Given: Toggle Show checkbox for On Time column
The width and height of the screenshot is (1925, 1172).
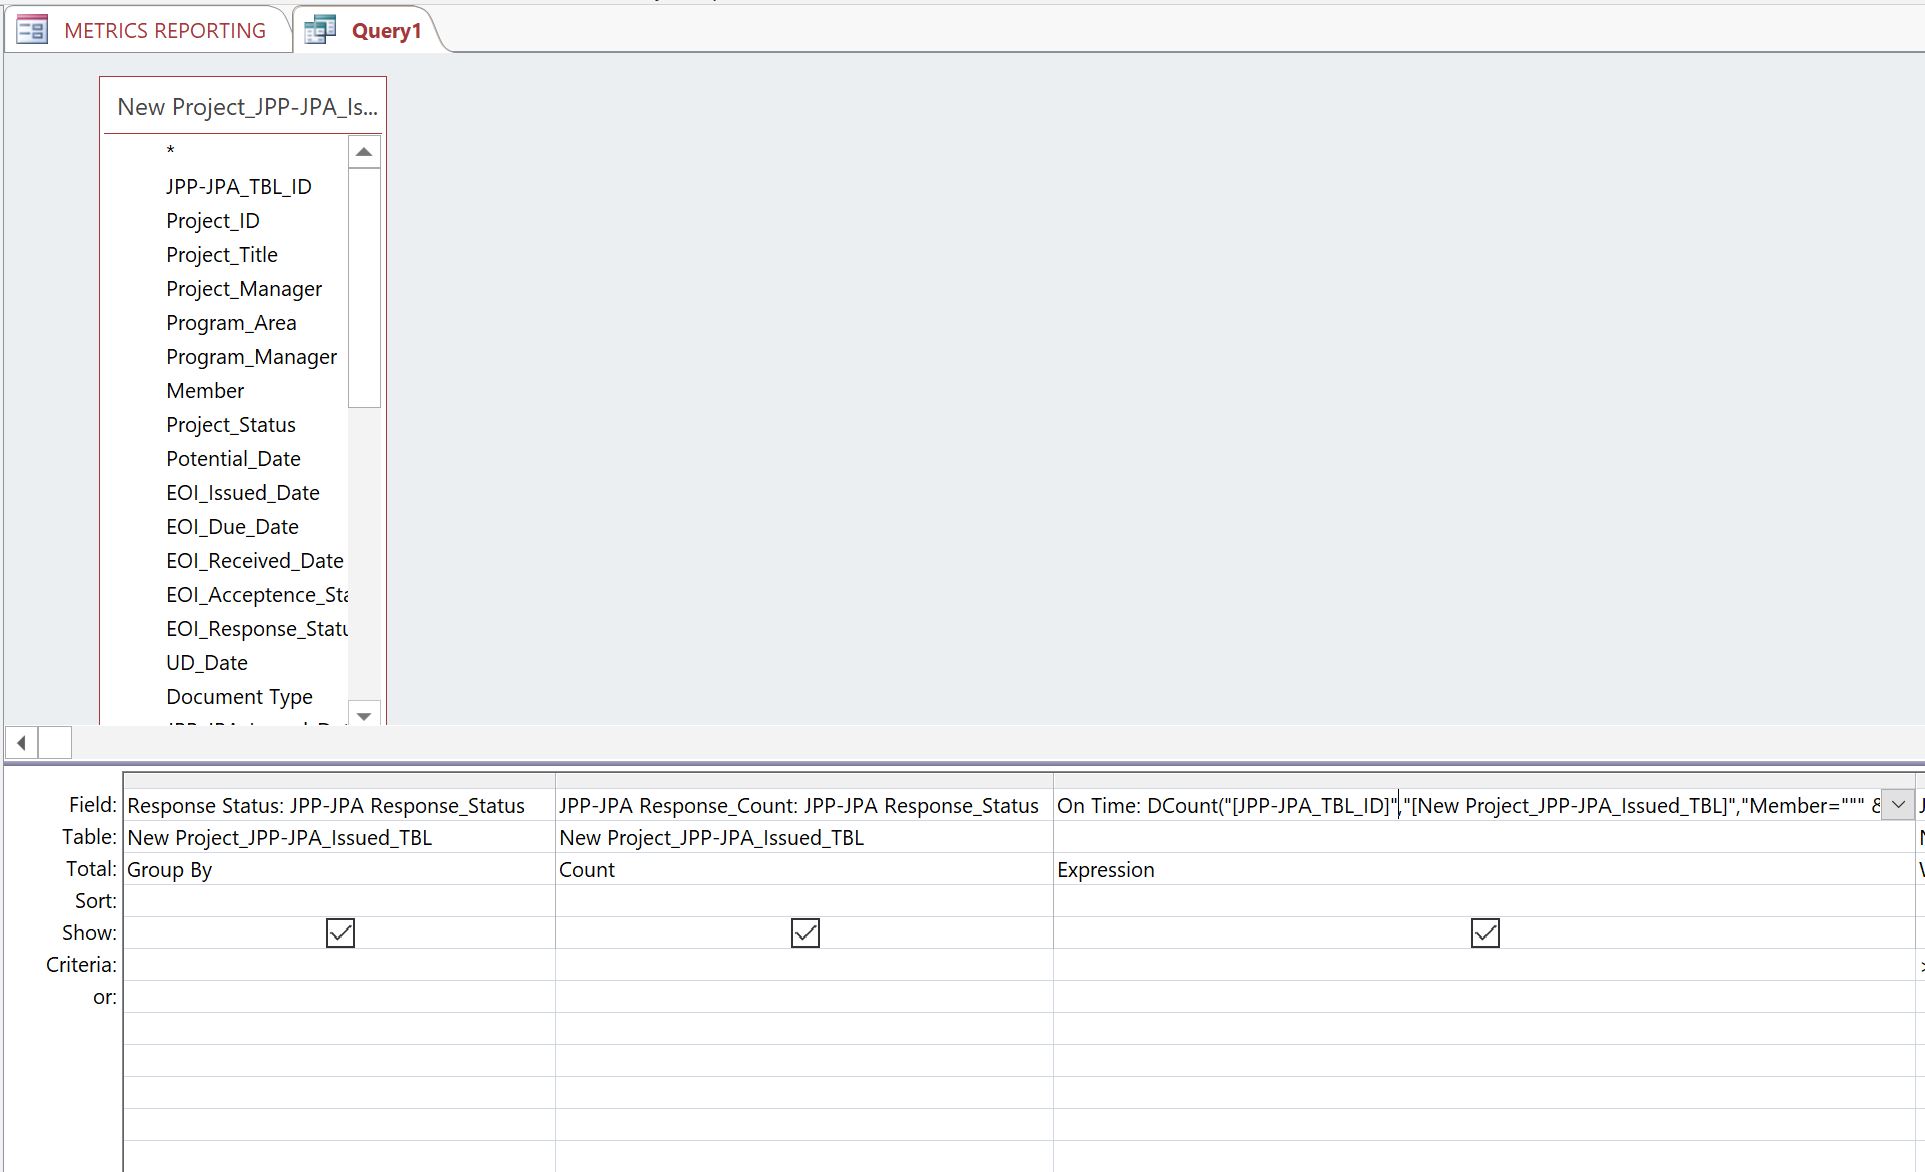Looking at the screenshot, I should tap(1485, 933).
